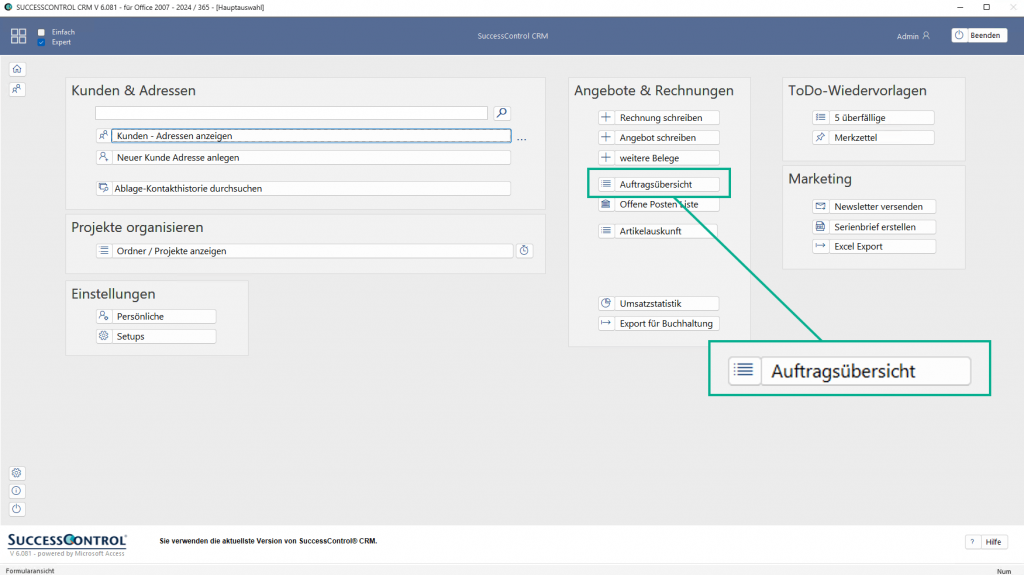Screen dimensions: 1024x575
Task: Open the grid tiles icon in the top left header
Action: 19,36
